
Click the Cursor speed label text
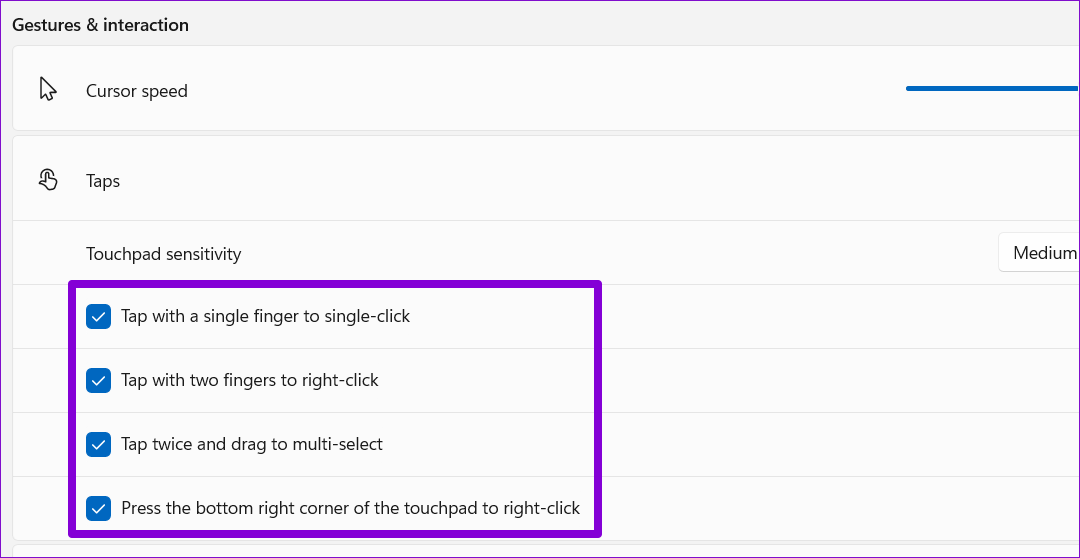click(137, 91)
